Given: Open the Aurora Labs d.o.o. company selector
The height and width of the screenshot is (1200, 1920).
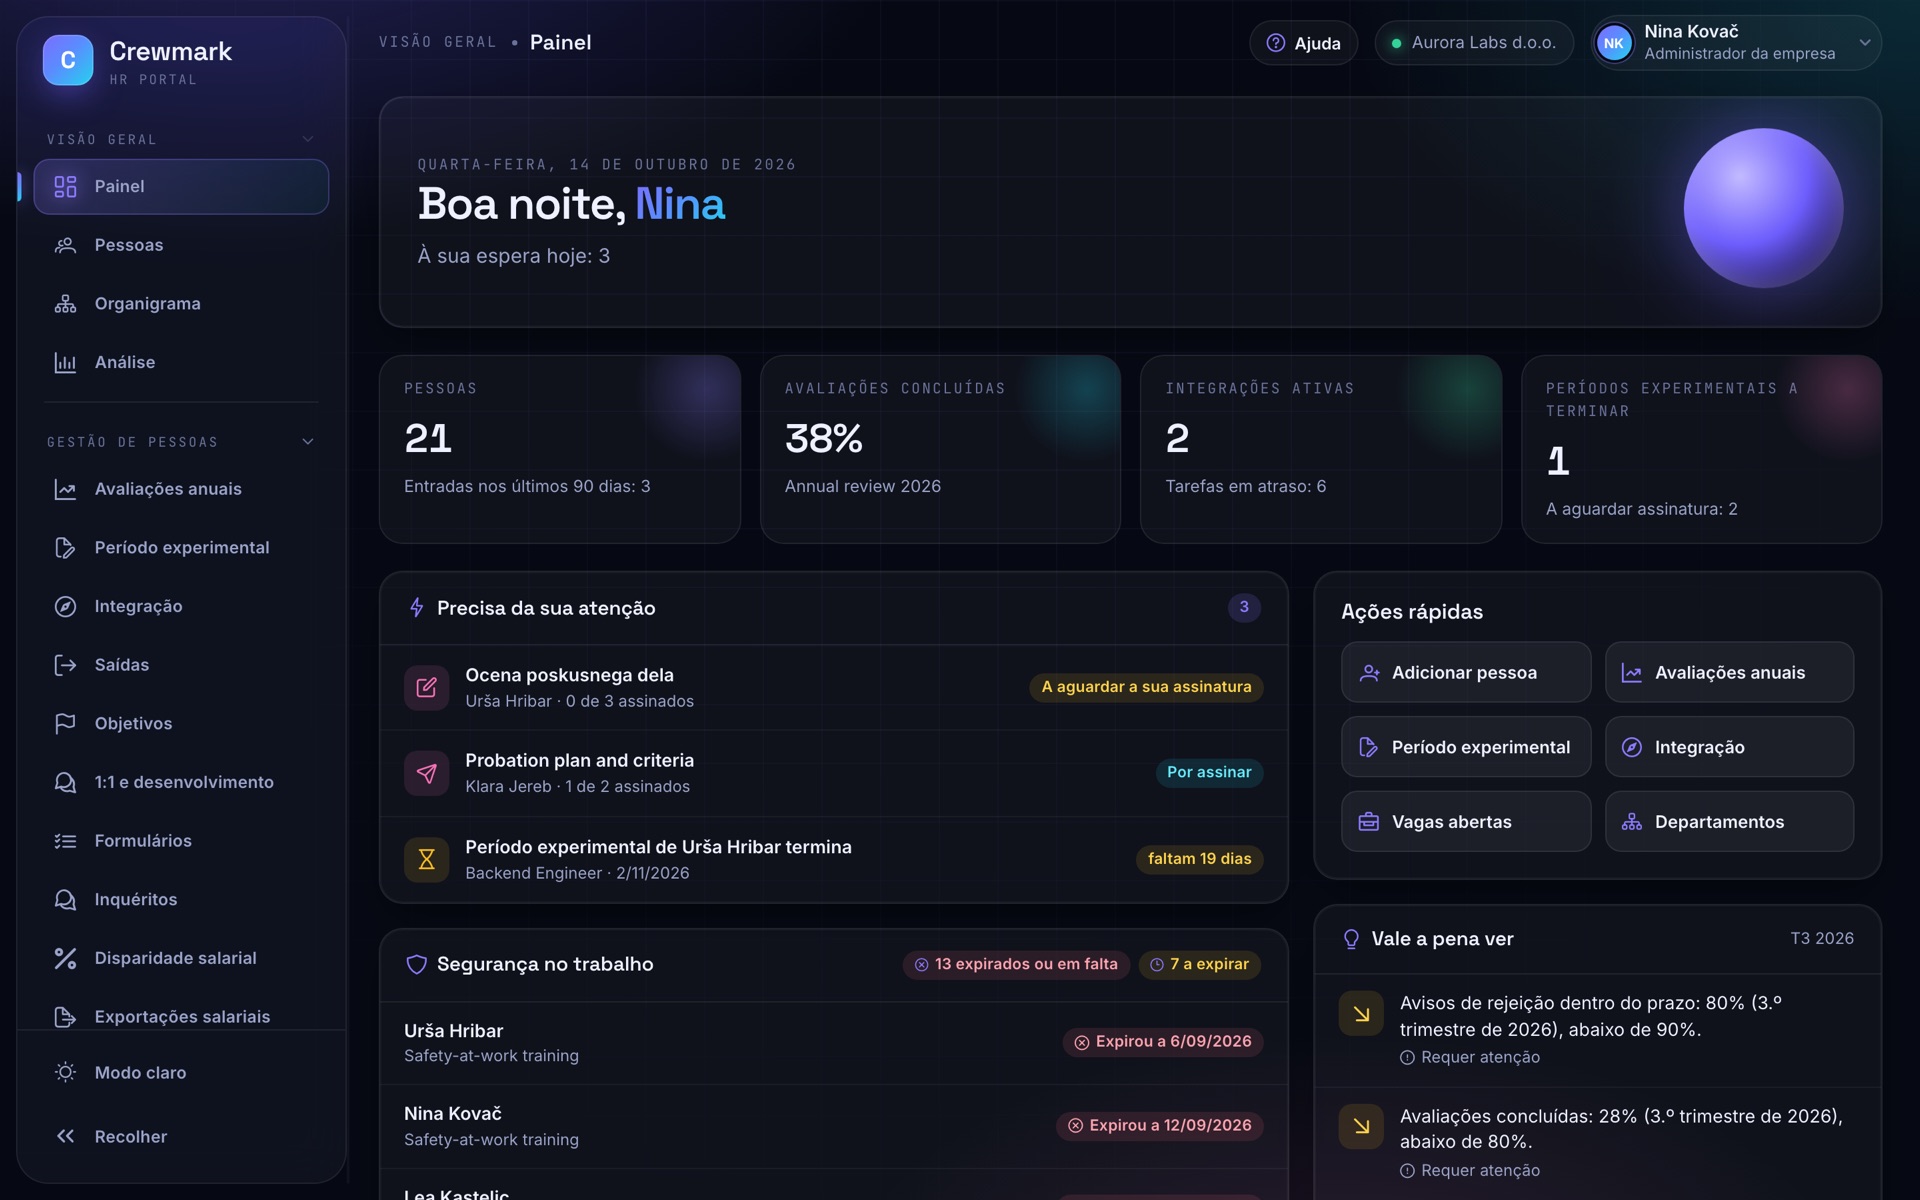Looking at the screenshot, I should [x=1474, y=43].
